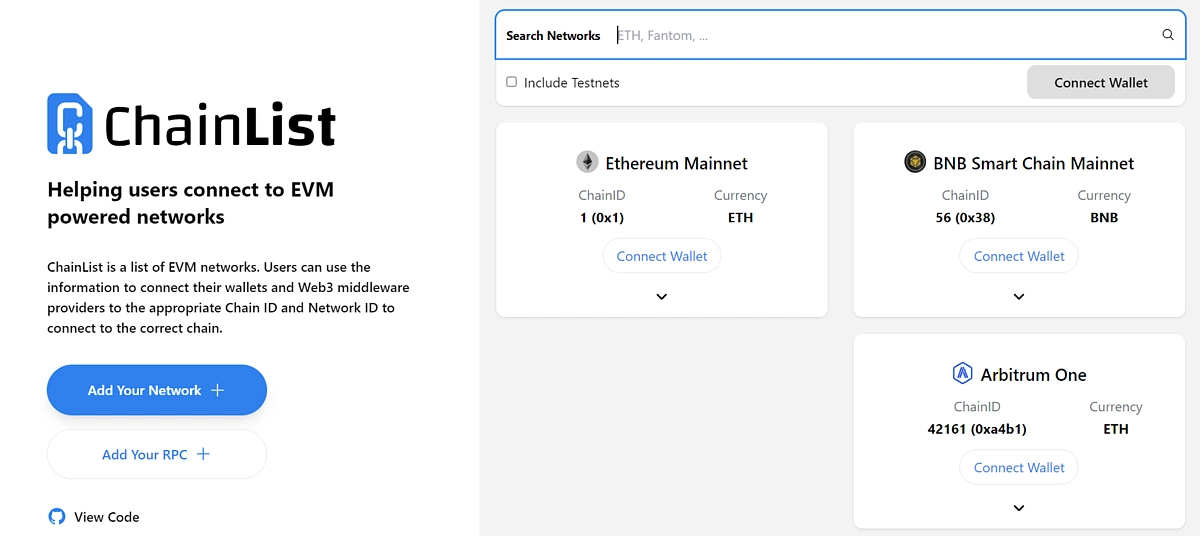Click the Ethereum Mainnet logo icon
This screenshot has width=1200, height=536.
click(587, 162)
